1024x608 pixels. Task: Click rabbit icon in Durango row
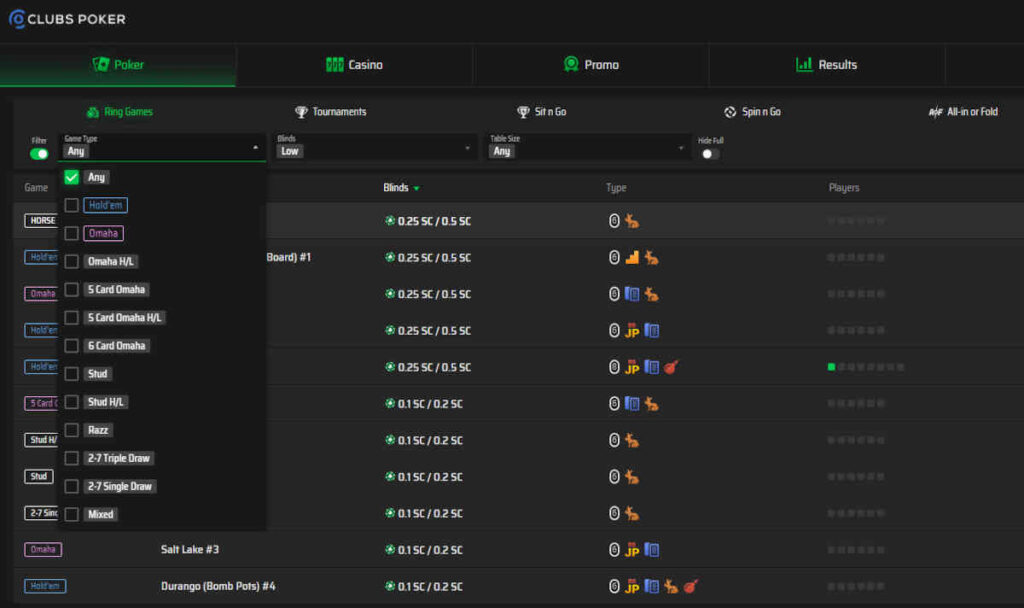[x=671, y=586]
